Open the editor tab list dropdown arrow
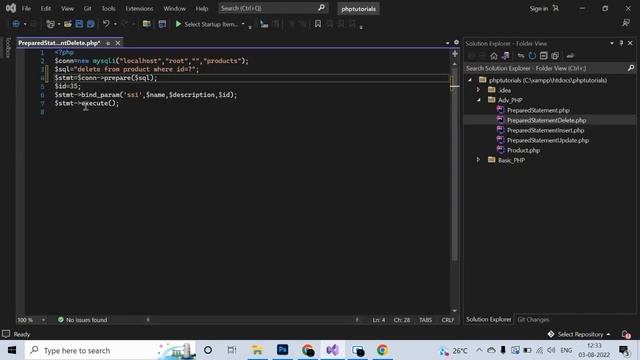The width and height of the screenshot is (640, 360). (447, 43)
